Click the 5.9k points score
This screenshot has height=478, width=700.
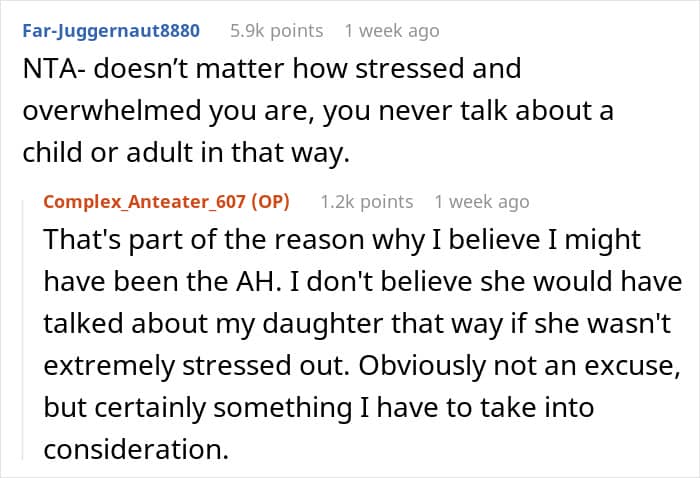pyautogui.click(x=276, y=30)
